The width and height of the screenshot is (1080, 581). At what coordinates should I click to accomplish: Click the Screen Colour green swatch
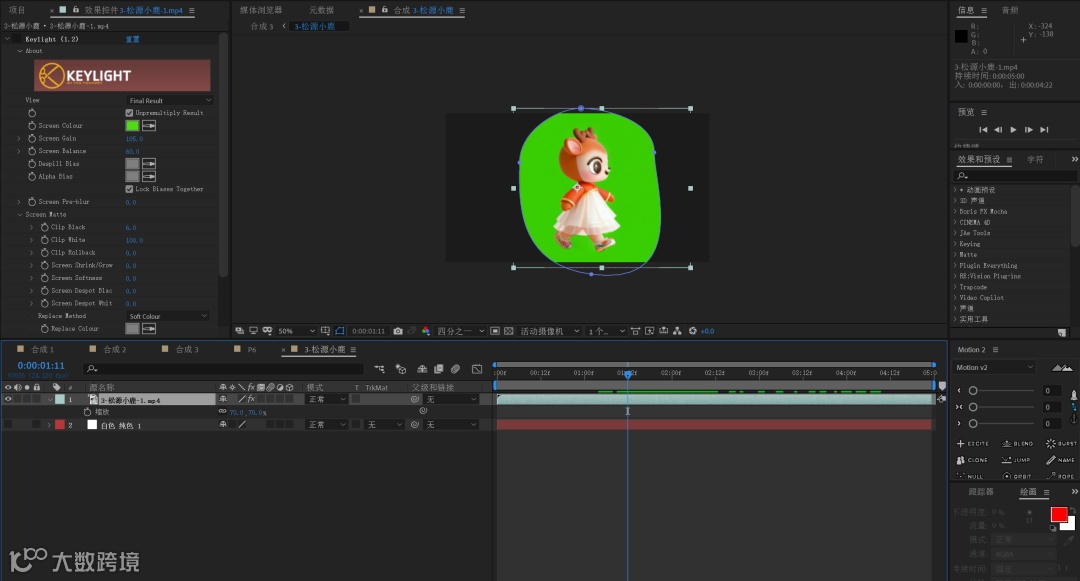[132, 126]
